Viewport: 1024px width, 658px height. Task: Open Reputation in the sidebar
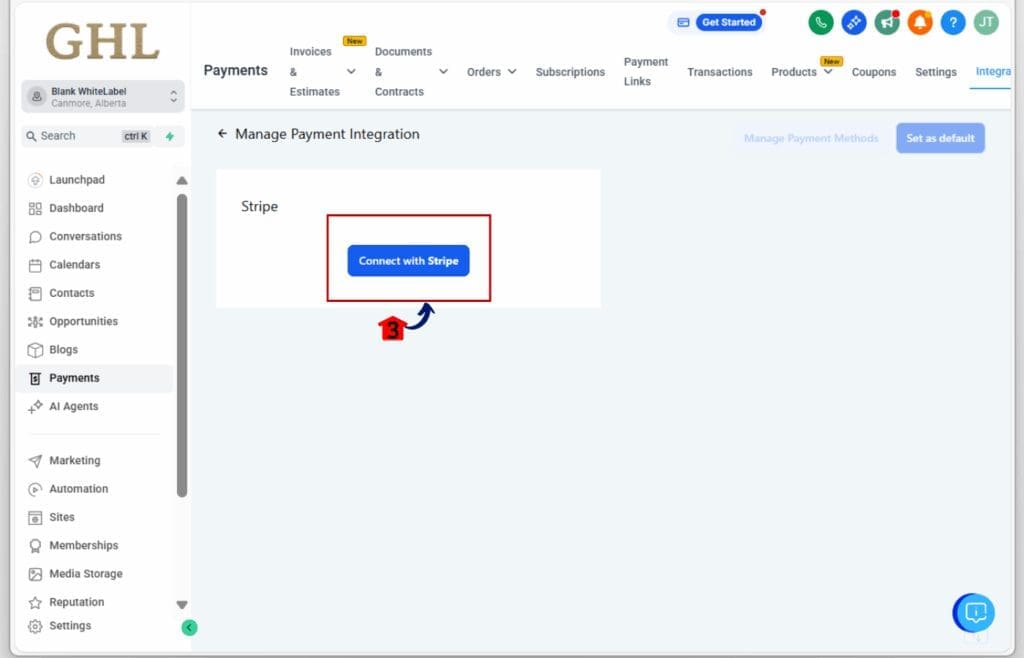click(x=65, y=602)
